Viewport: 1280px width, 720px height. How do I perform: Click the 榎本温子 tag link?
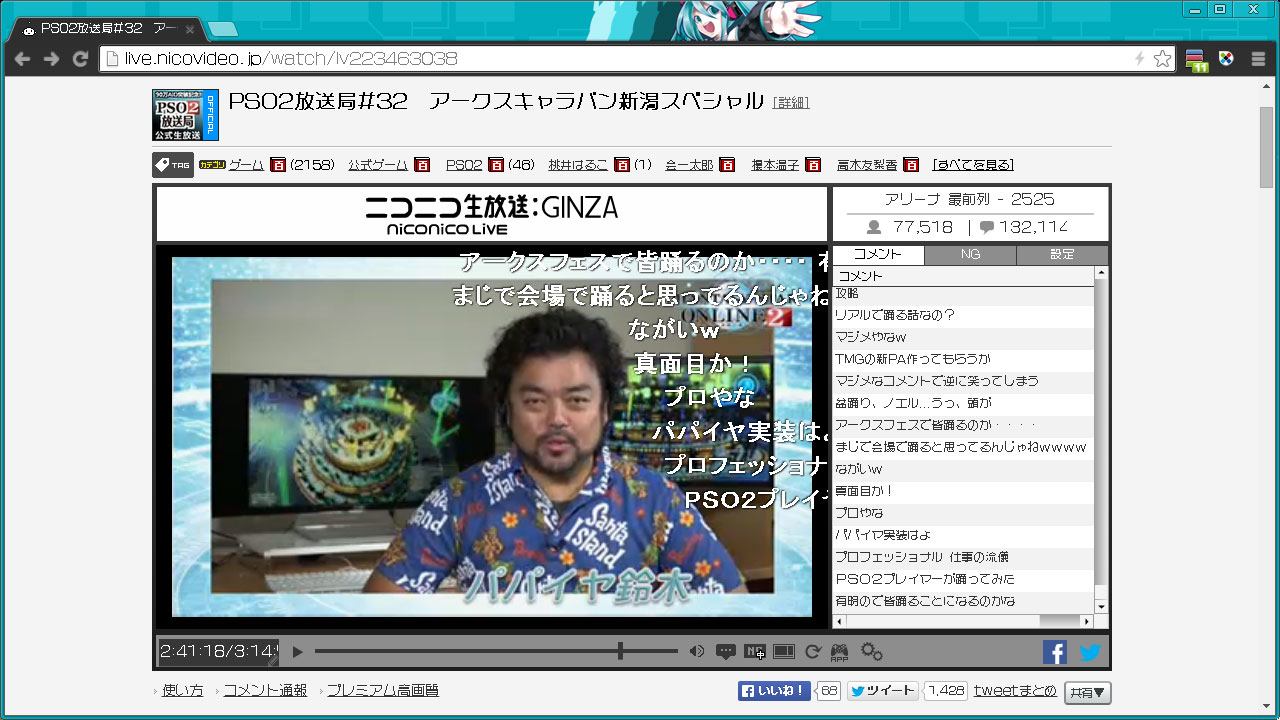(x=775, y=165)
